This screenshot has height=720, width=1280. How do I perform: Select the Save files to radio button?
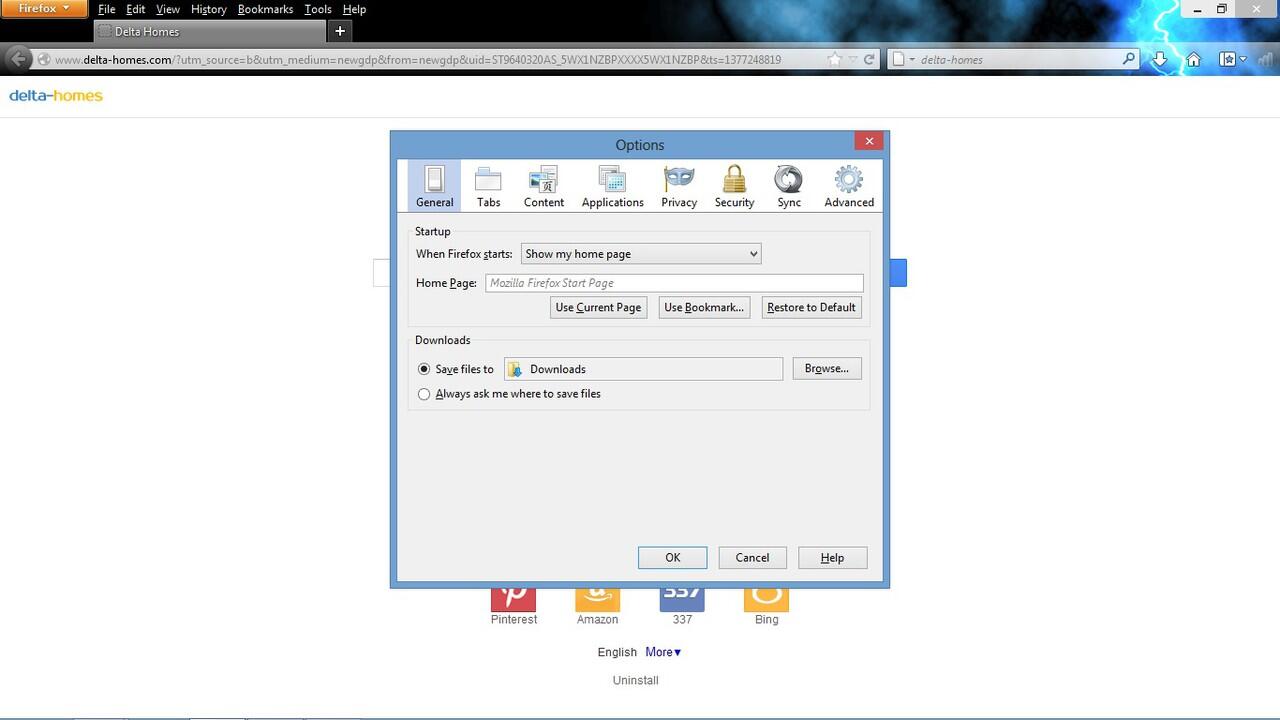tap(424, 369)
